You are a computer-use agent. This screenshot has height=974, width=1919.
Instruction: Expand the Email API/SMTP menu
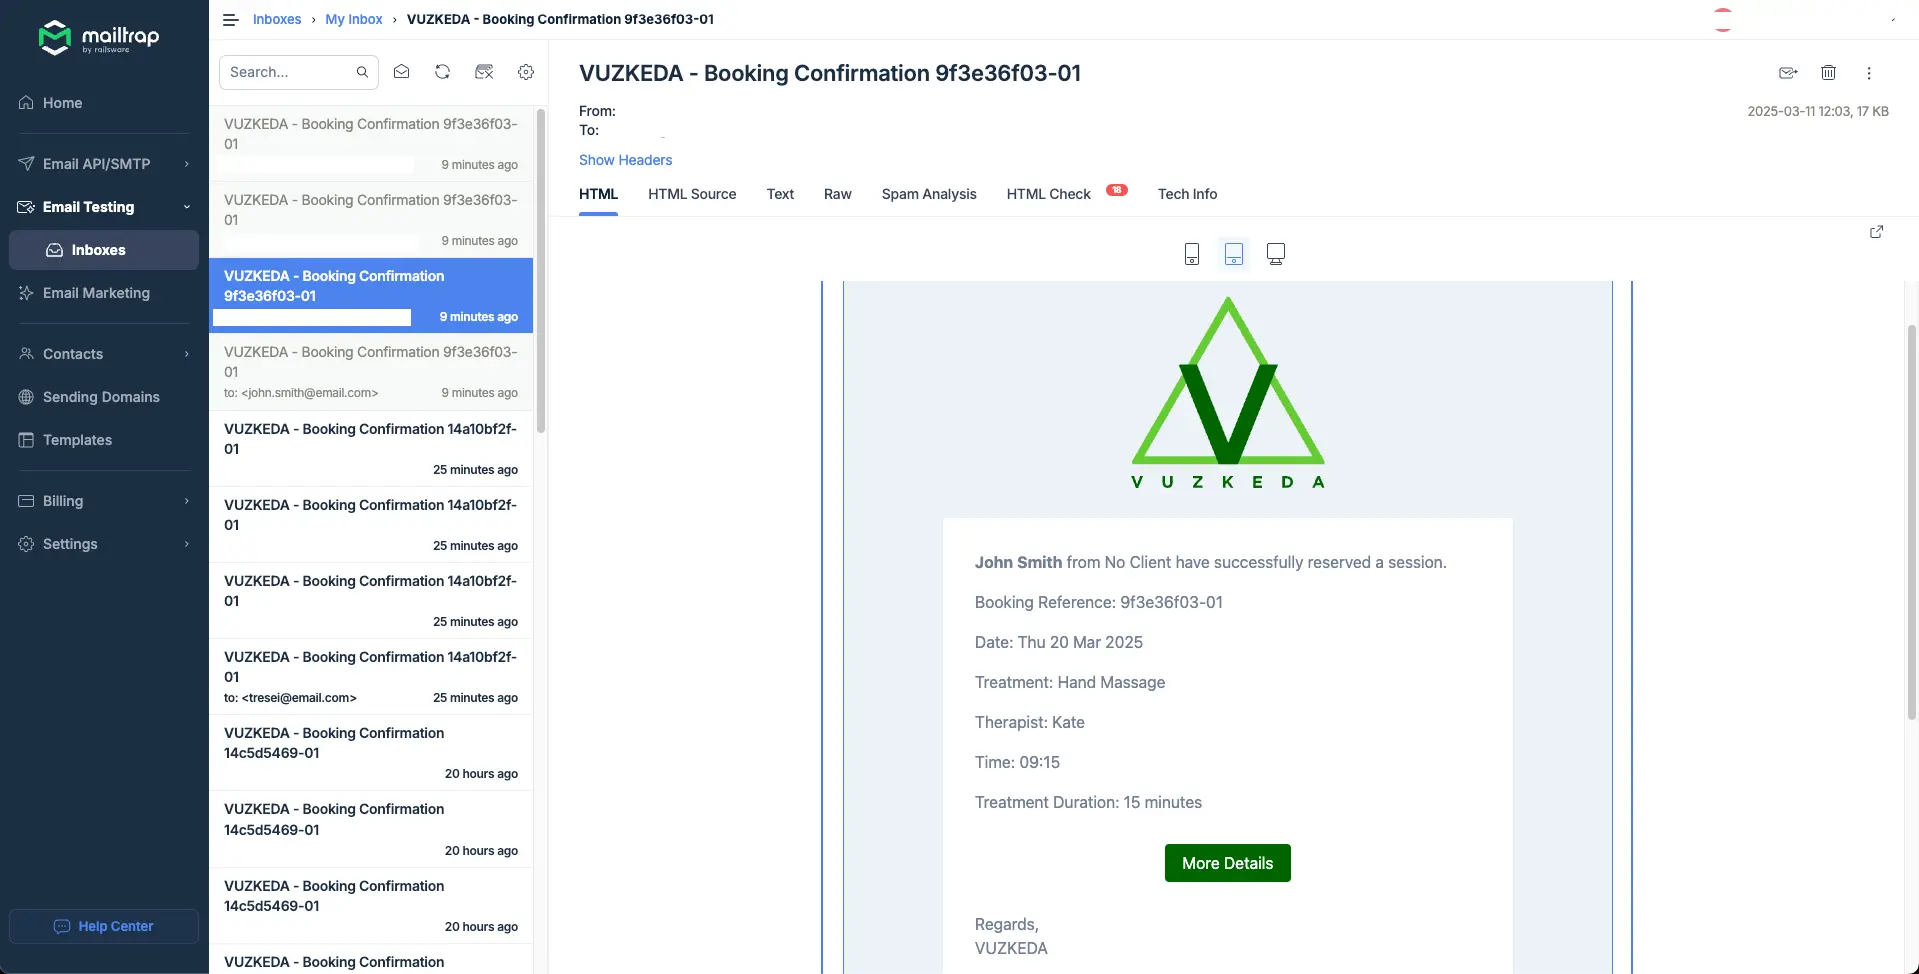tap(104, 164)
